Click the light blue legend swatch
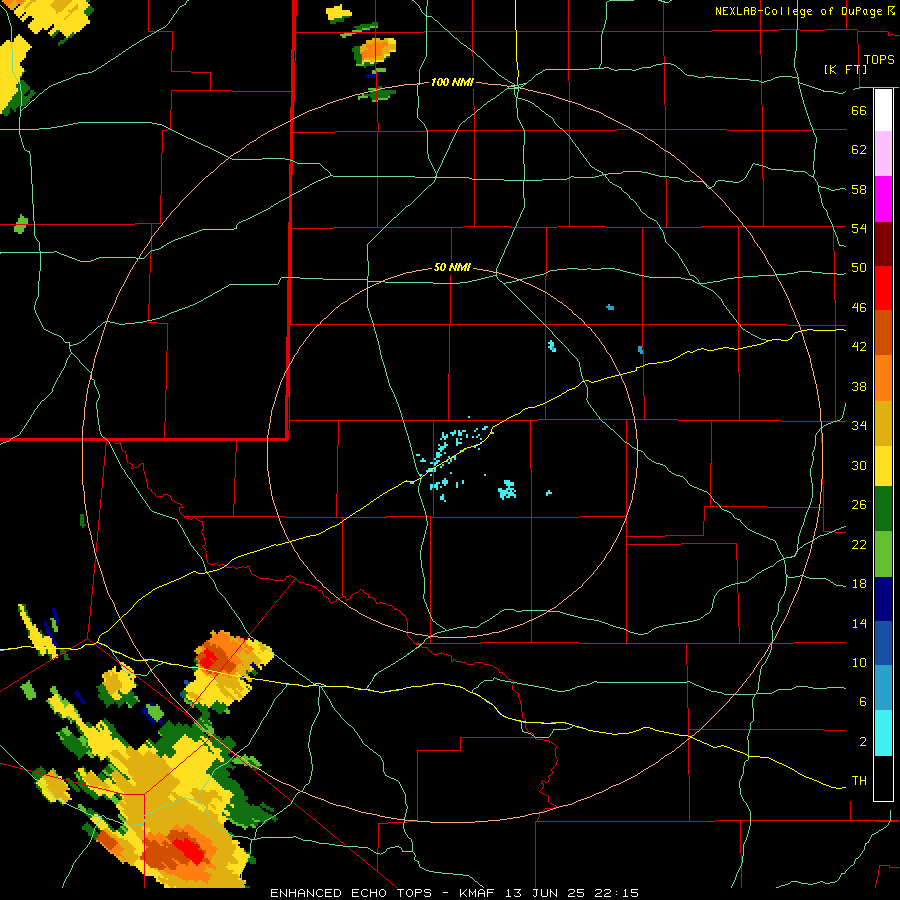 (883, 688)
